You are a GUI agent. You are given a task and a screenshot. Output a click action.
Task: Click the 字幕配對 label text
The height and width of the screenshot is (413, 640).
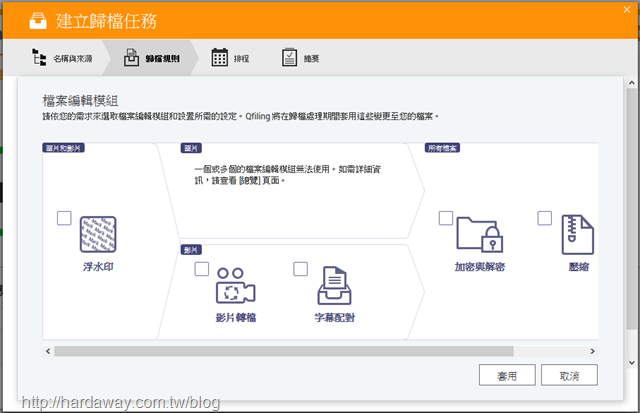point(334,318)
